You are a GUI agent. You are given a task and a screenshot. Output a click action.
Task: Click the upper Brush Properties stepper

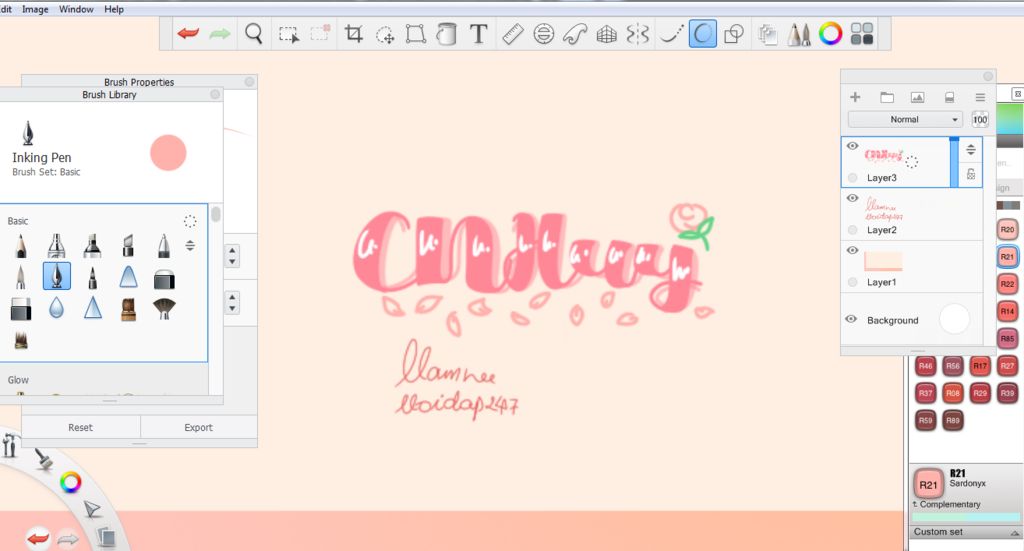(x=232, y=256)
